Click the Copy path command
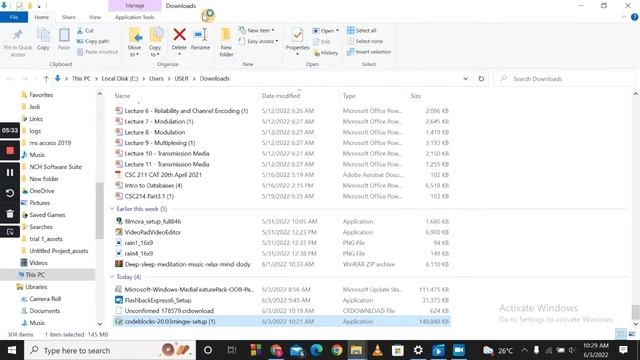640x360 pixels. (93, 41)
